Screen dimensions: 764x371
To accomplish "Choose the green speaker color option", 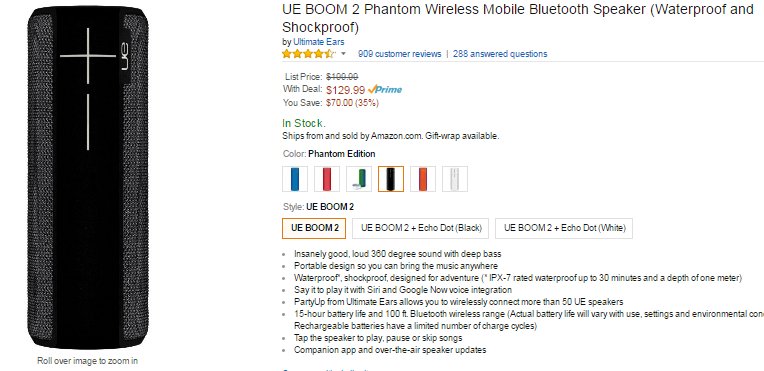I will 359,179.
